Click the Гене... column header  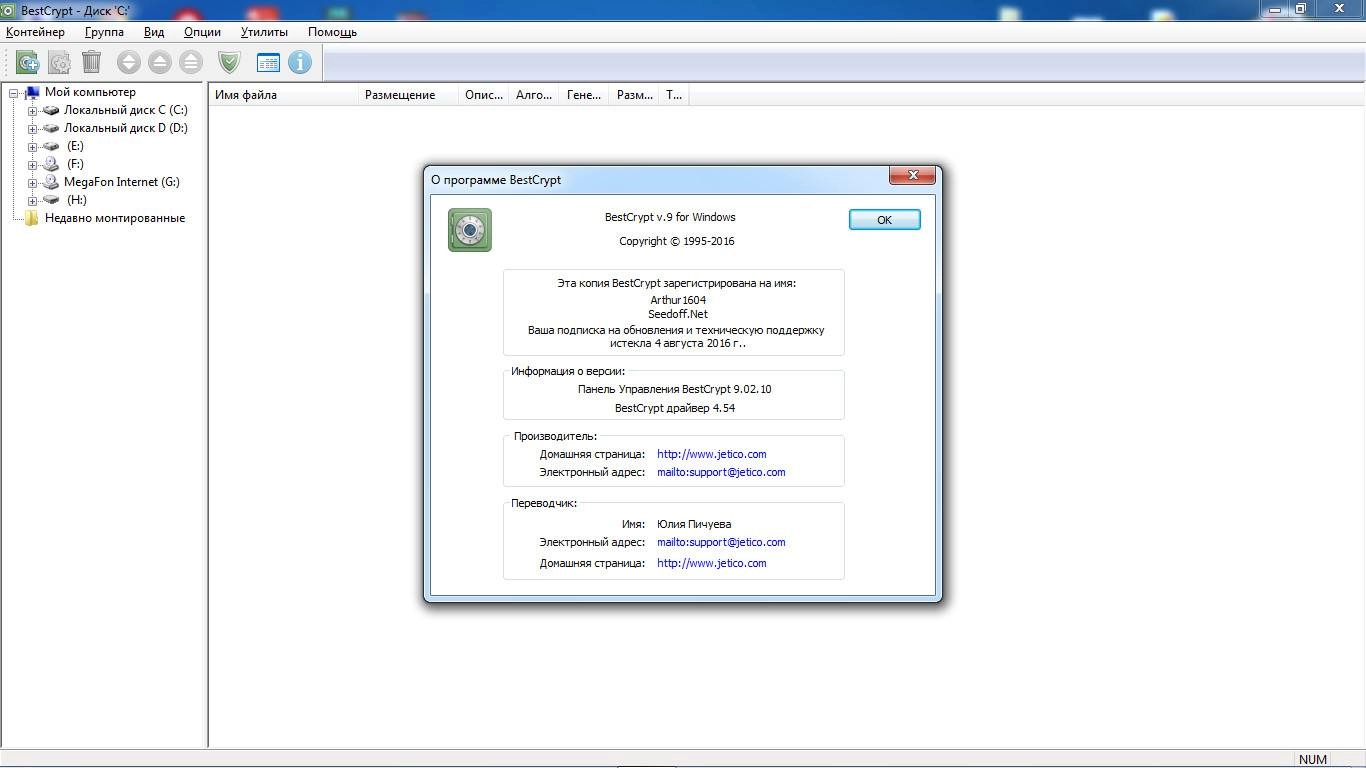tap(584, 95)
